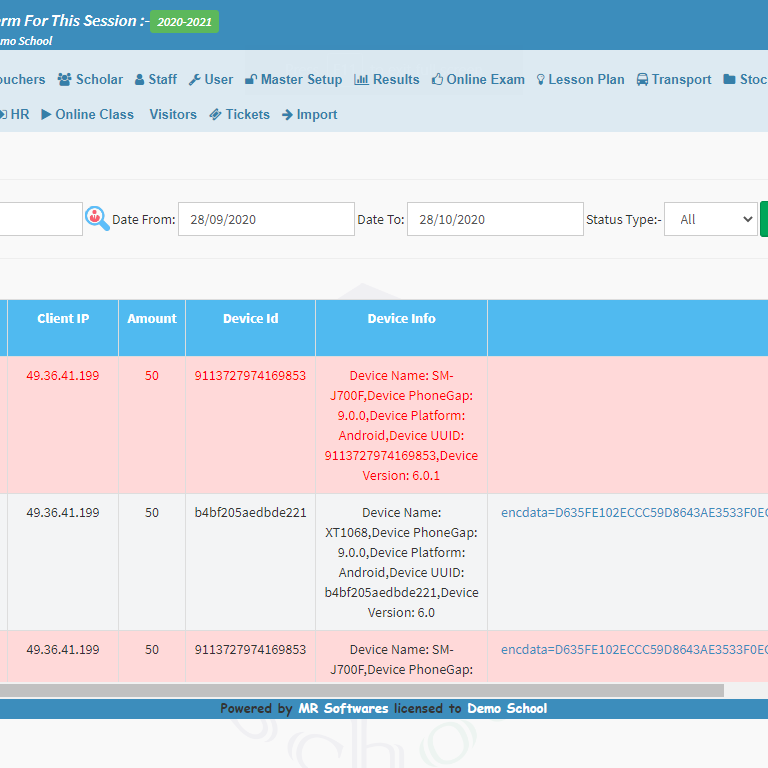The height and width of the screenshot is (768, 768).
Task: Click the Date To input field
Action: click(495, 219)
